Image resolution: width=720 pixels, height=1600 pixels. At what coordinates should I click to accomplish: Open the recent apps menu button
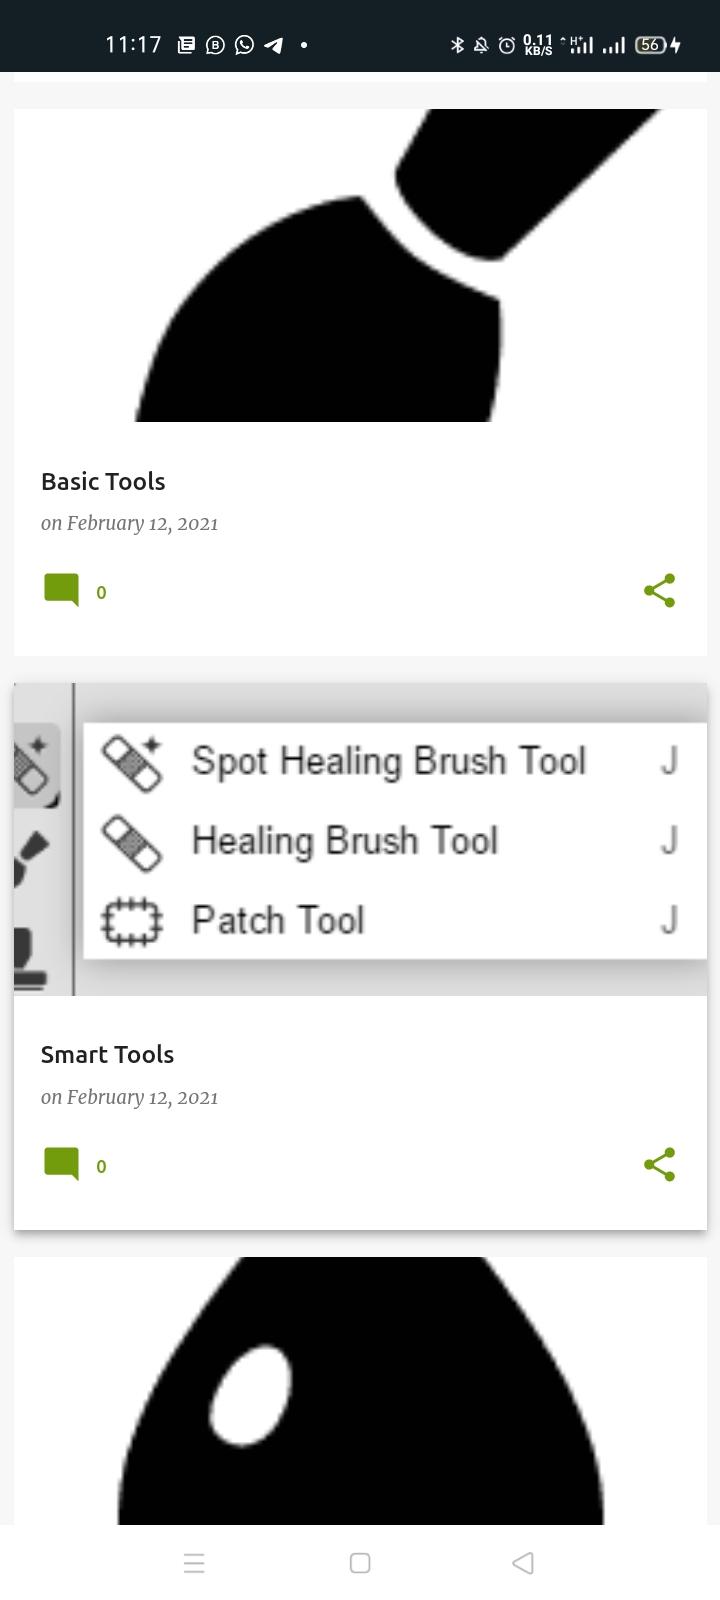tap(194, 1563)
